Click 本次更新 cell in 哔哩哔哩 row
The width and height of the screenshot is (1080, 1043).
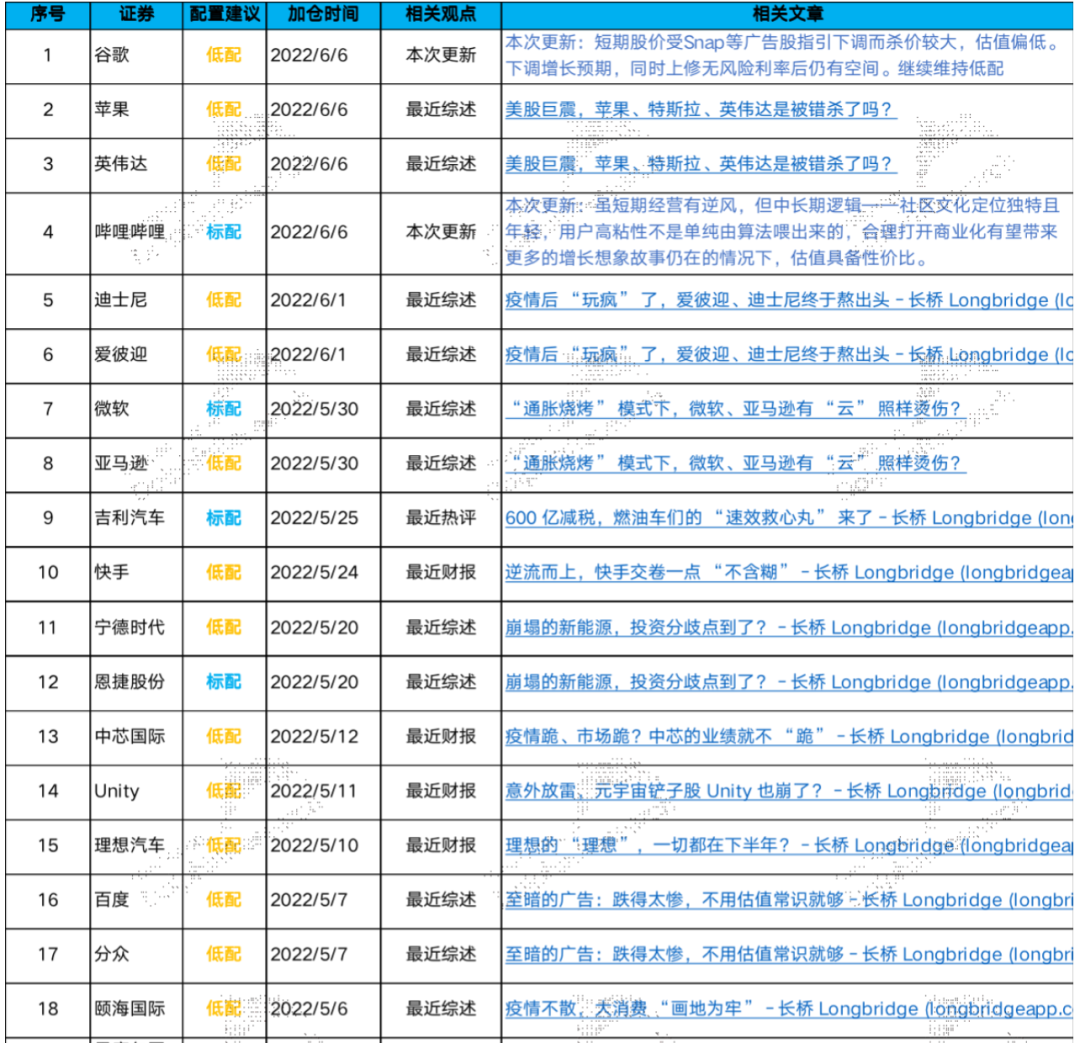(441, 233)
